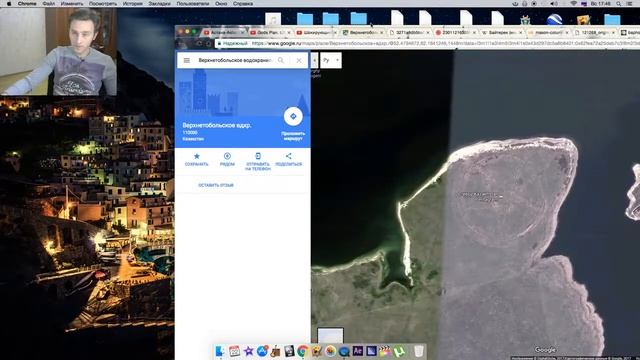The image size is (640, 360).
Task: Click the blue directions route icon
Action: point(293,116)
